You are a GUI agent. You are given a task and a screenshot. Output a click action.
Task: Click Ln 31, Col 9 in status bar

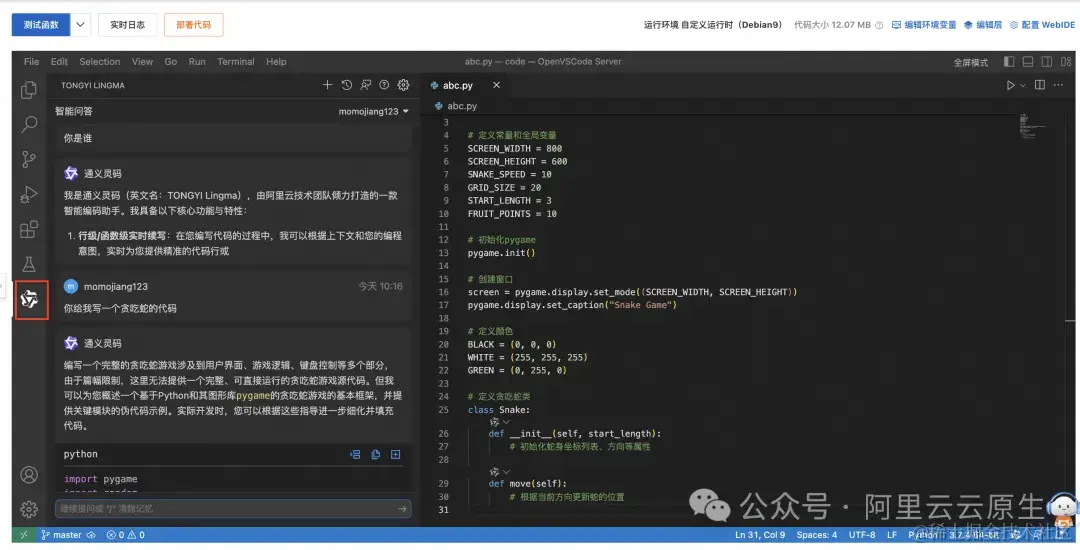760,535
